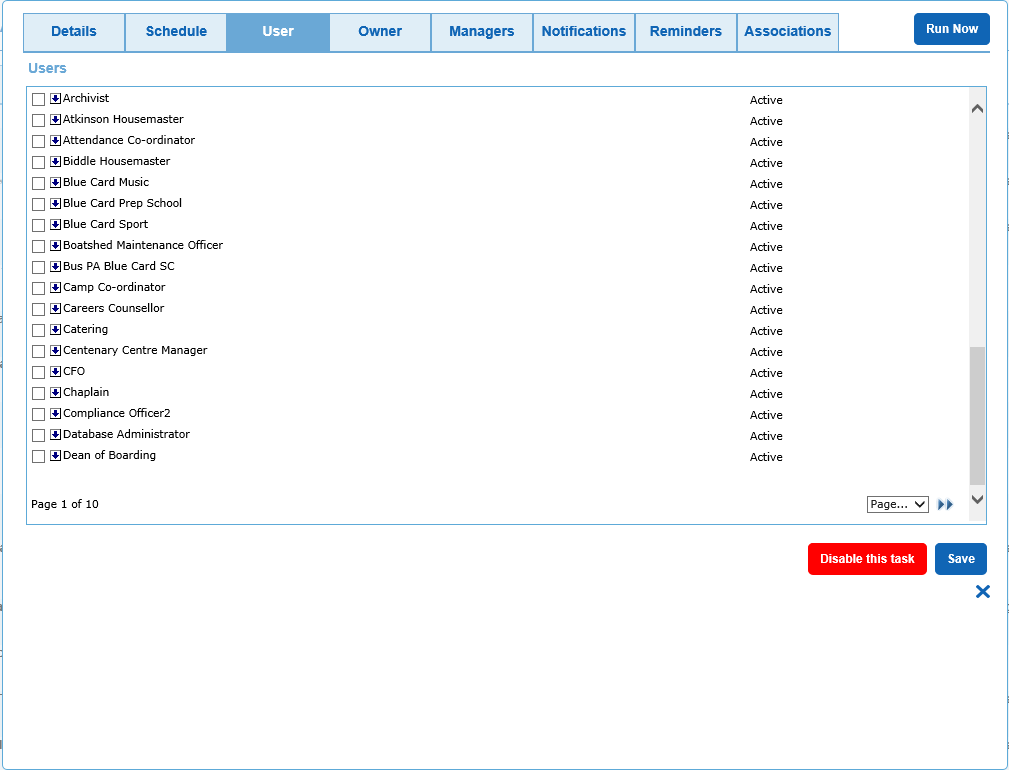
Task: Select the Blue Card Music checkbox
Action: pos(38,182)
